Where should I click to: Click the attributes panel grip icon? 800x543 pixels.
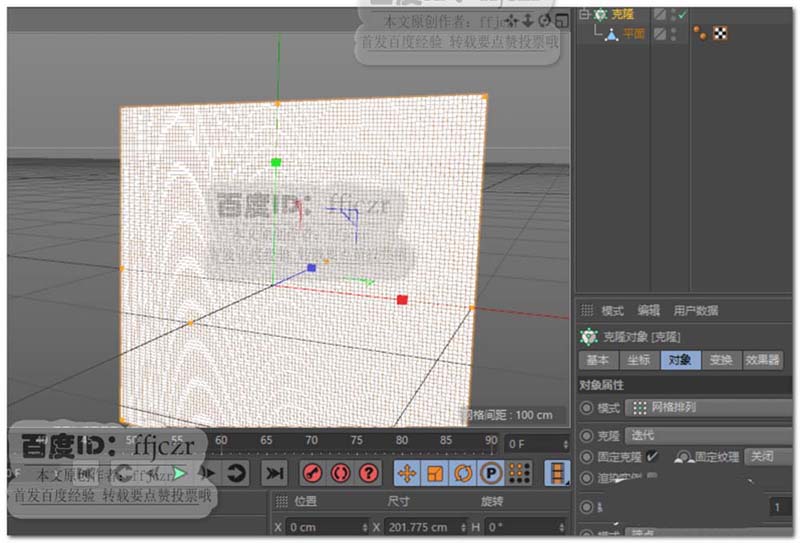pyautogui.click(x=587, y=310)
